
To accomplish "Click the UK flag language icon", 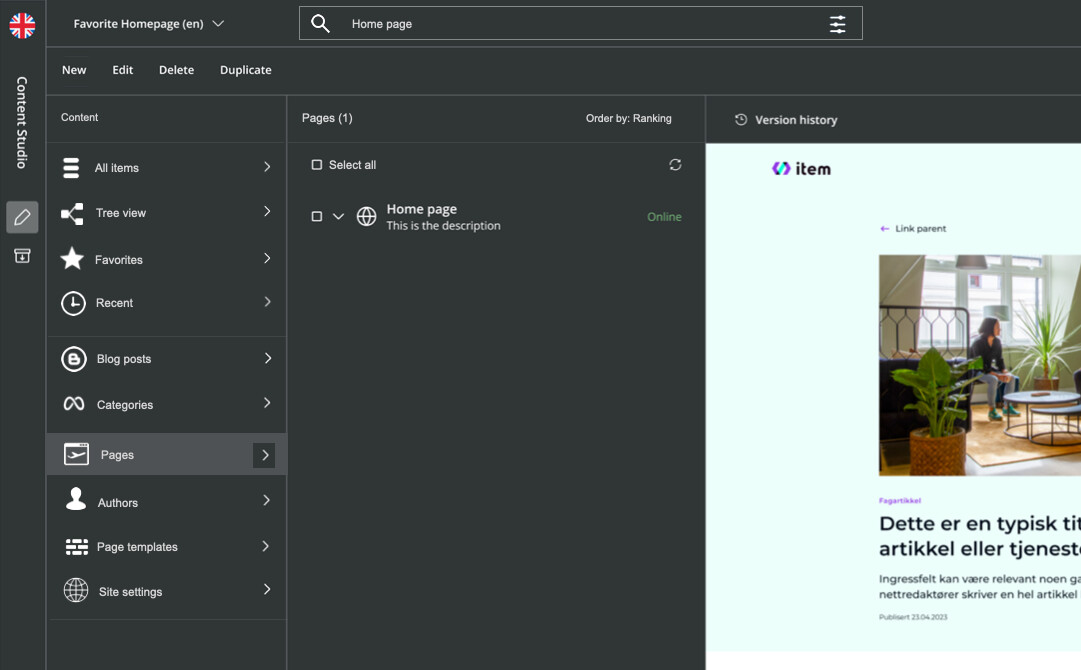I will coord(22,25).
